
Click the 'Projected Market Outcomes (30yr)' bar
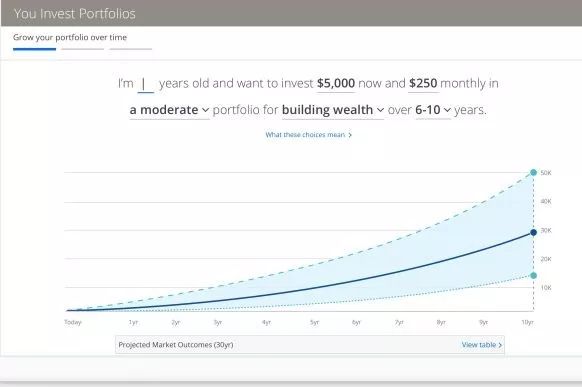tap(310, 345)
